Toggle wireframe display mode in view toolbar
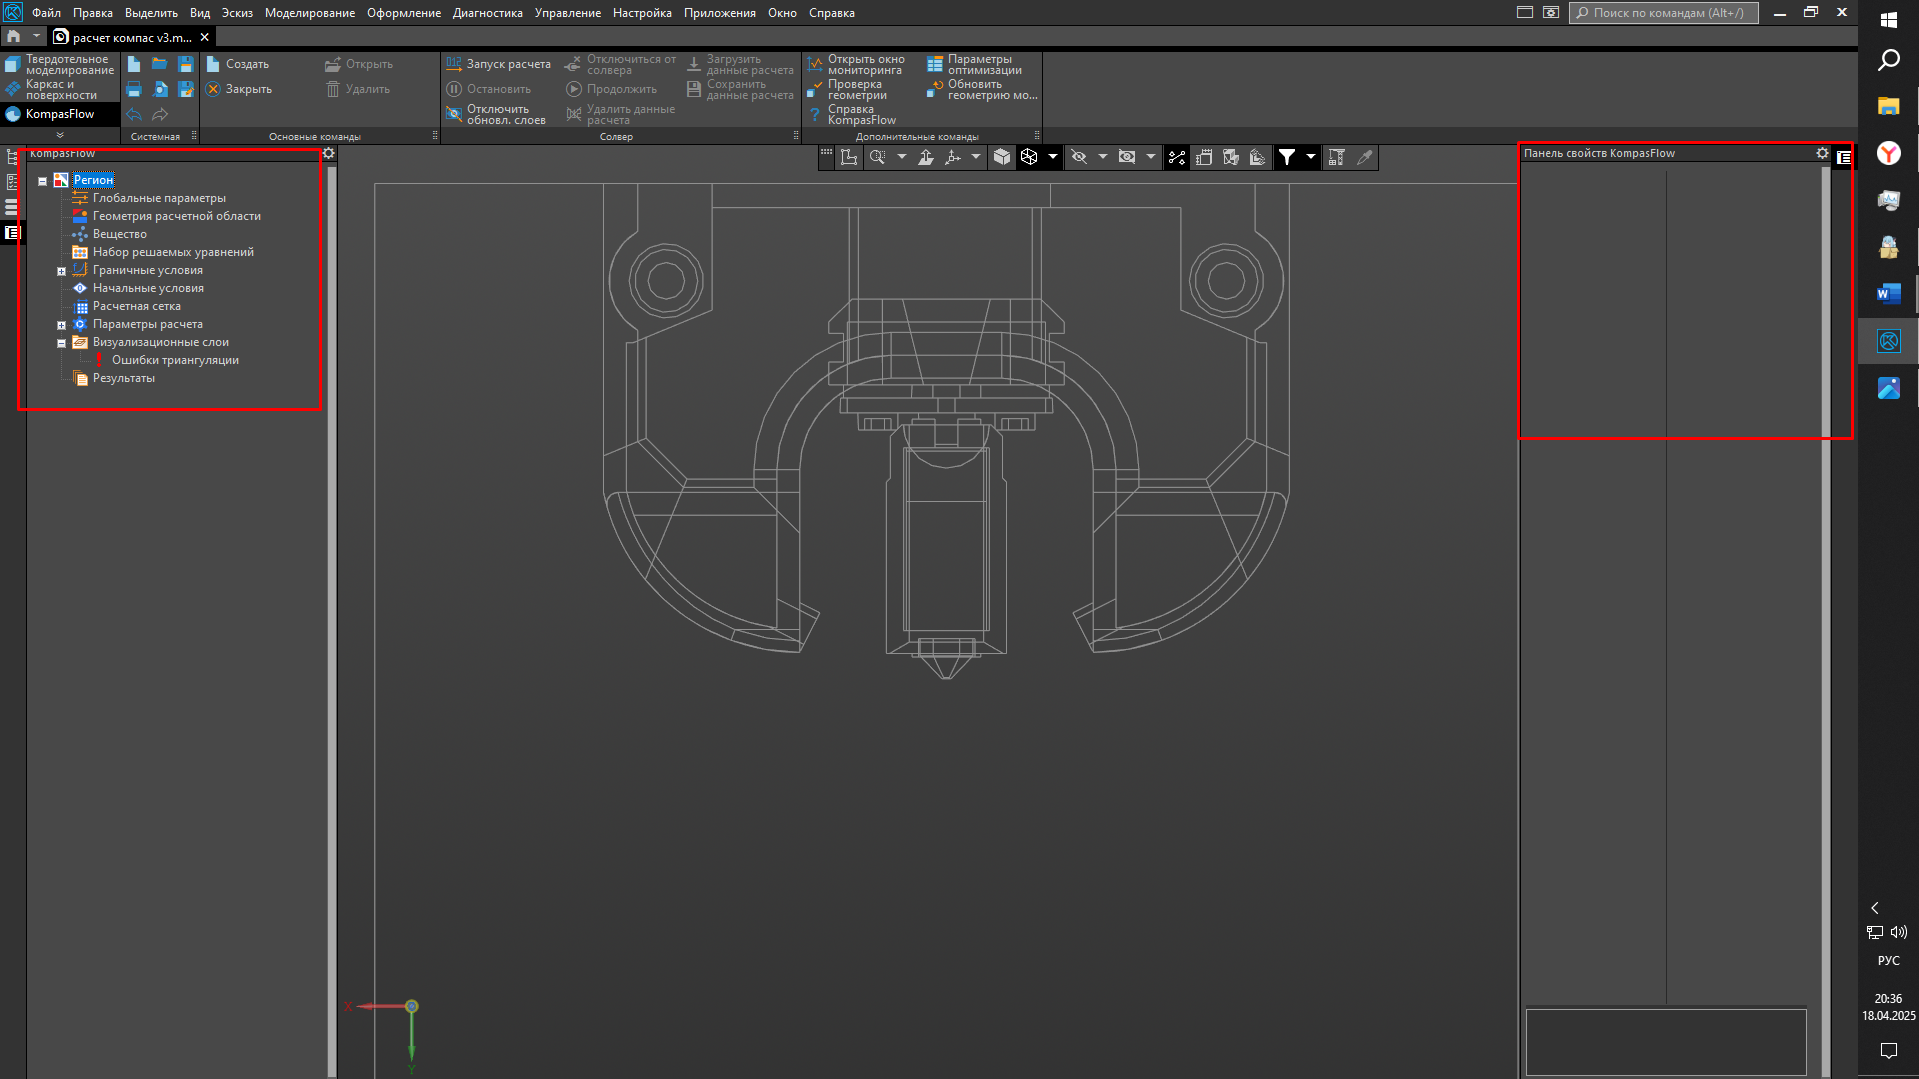 [1029, 157]
